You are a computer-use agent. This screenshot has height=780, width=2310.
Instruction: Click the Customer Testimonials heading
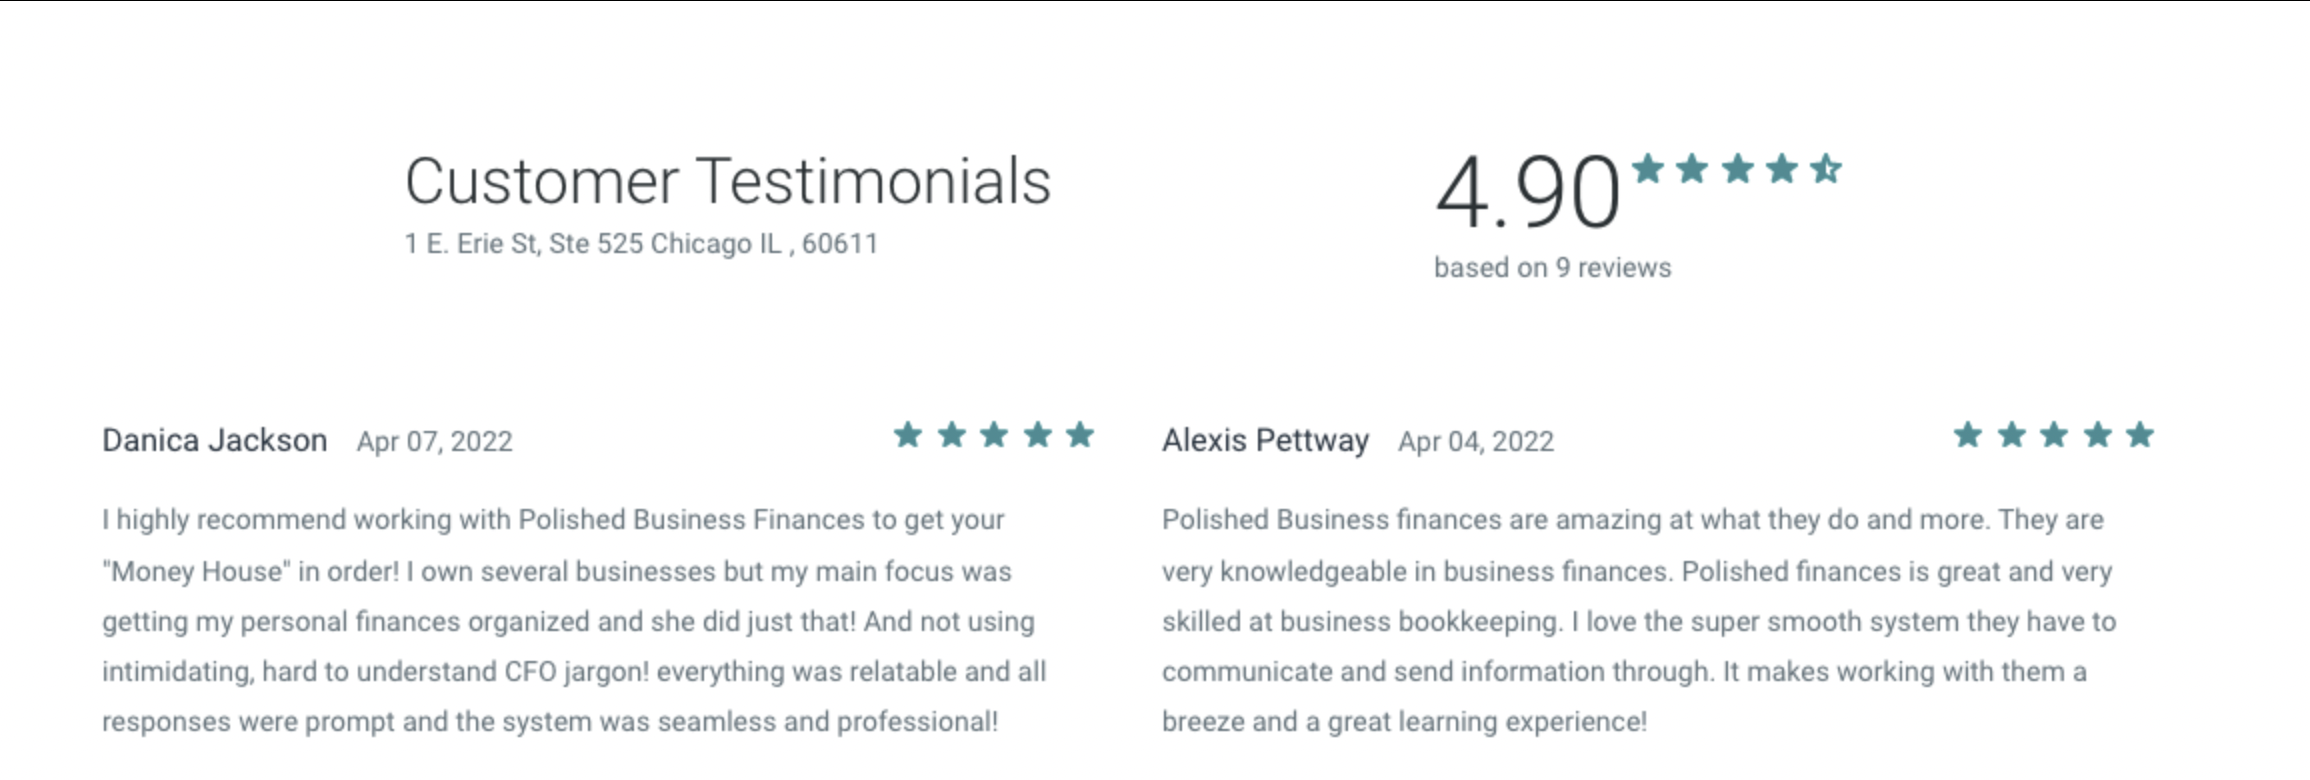728,182
